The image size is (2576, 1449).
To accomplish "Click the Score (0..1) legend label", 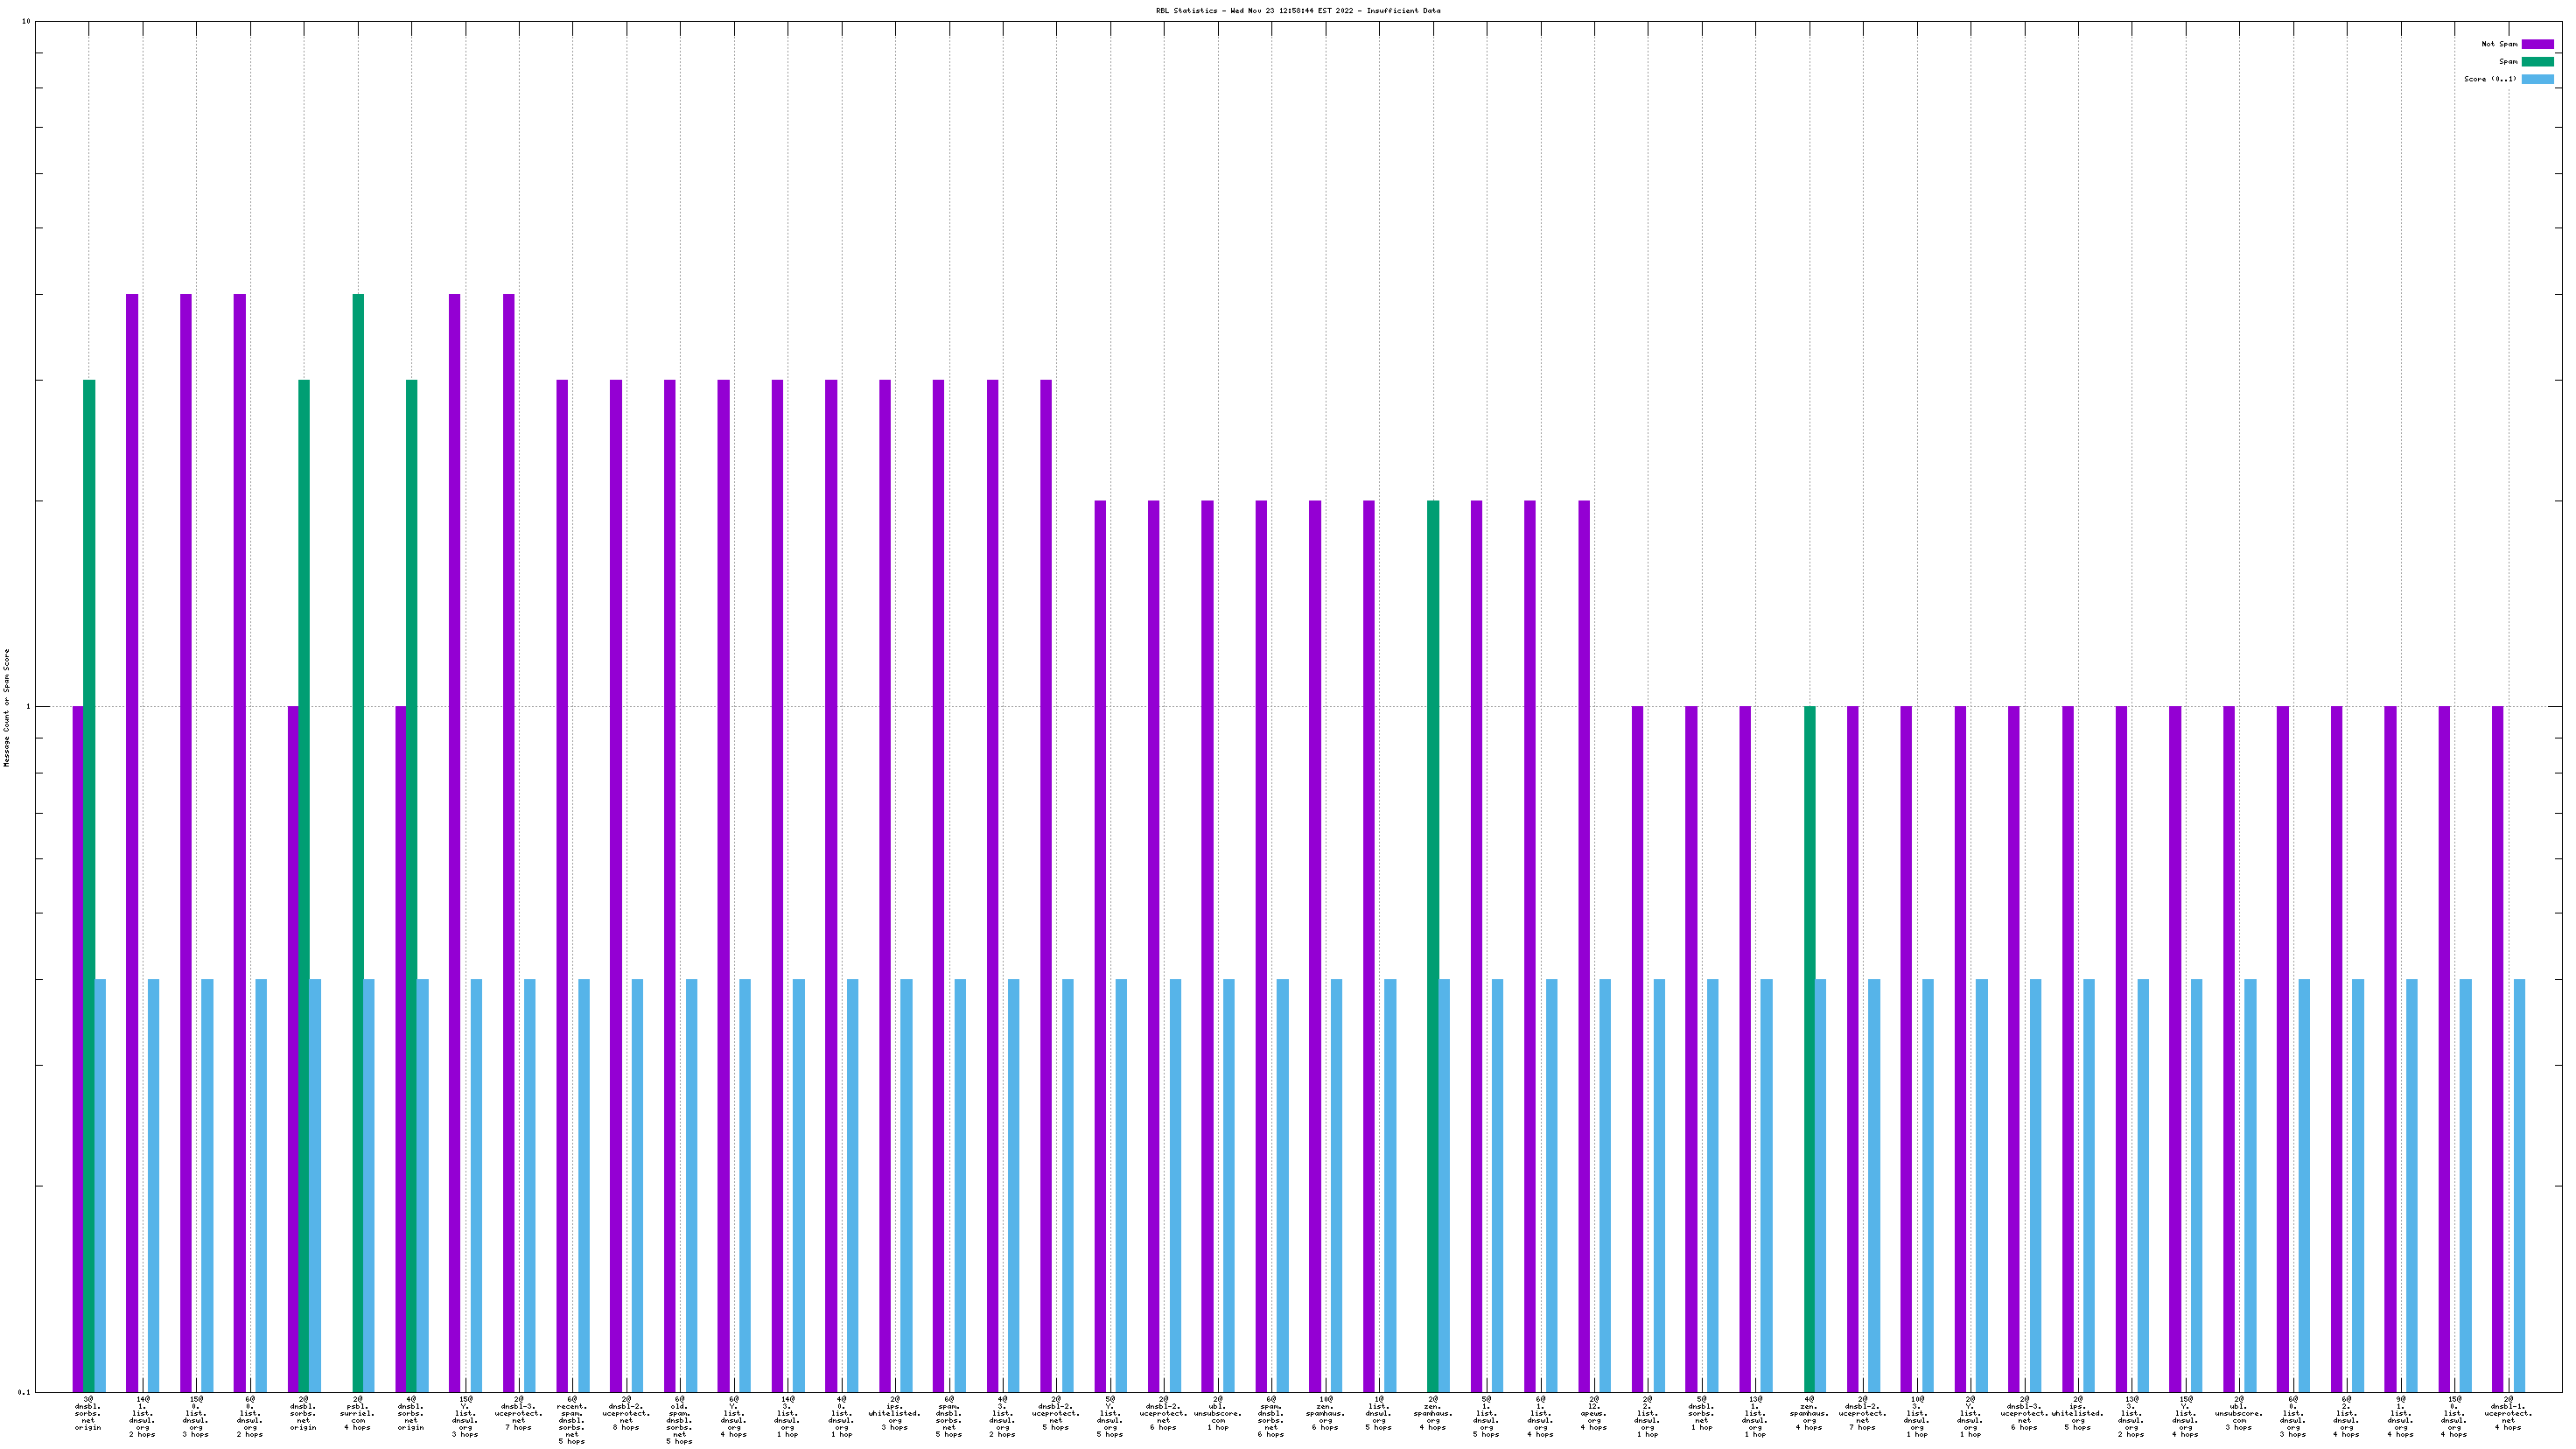I will click(2490, 79).
